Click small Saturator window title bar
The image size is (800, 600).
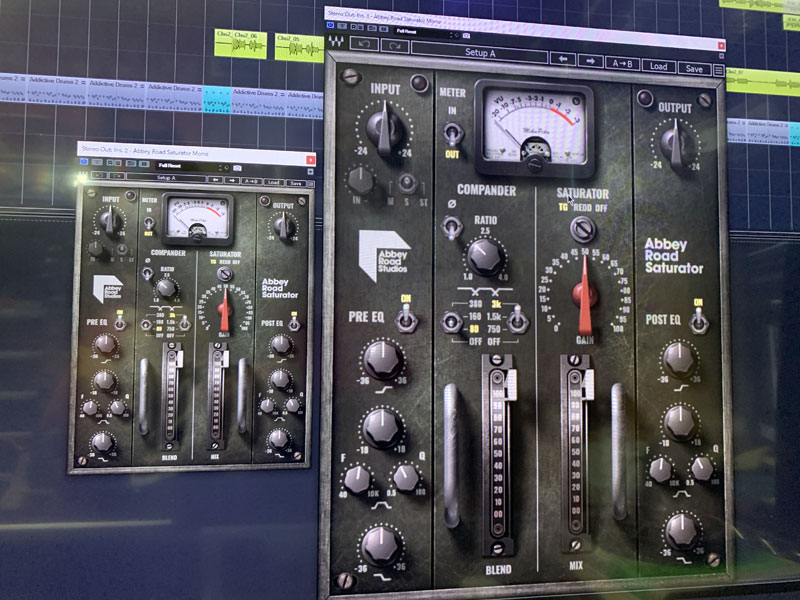[196, 152]
